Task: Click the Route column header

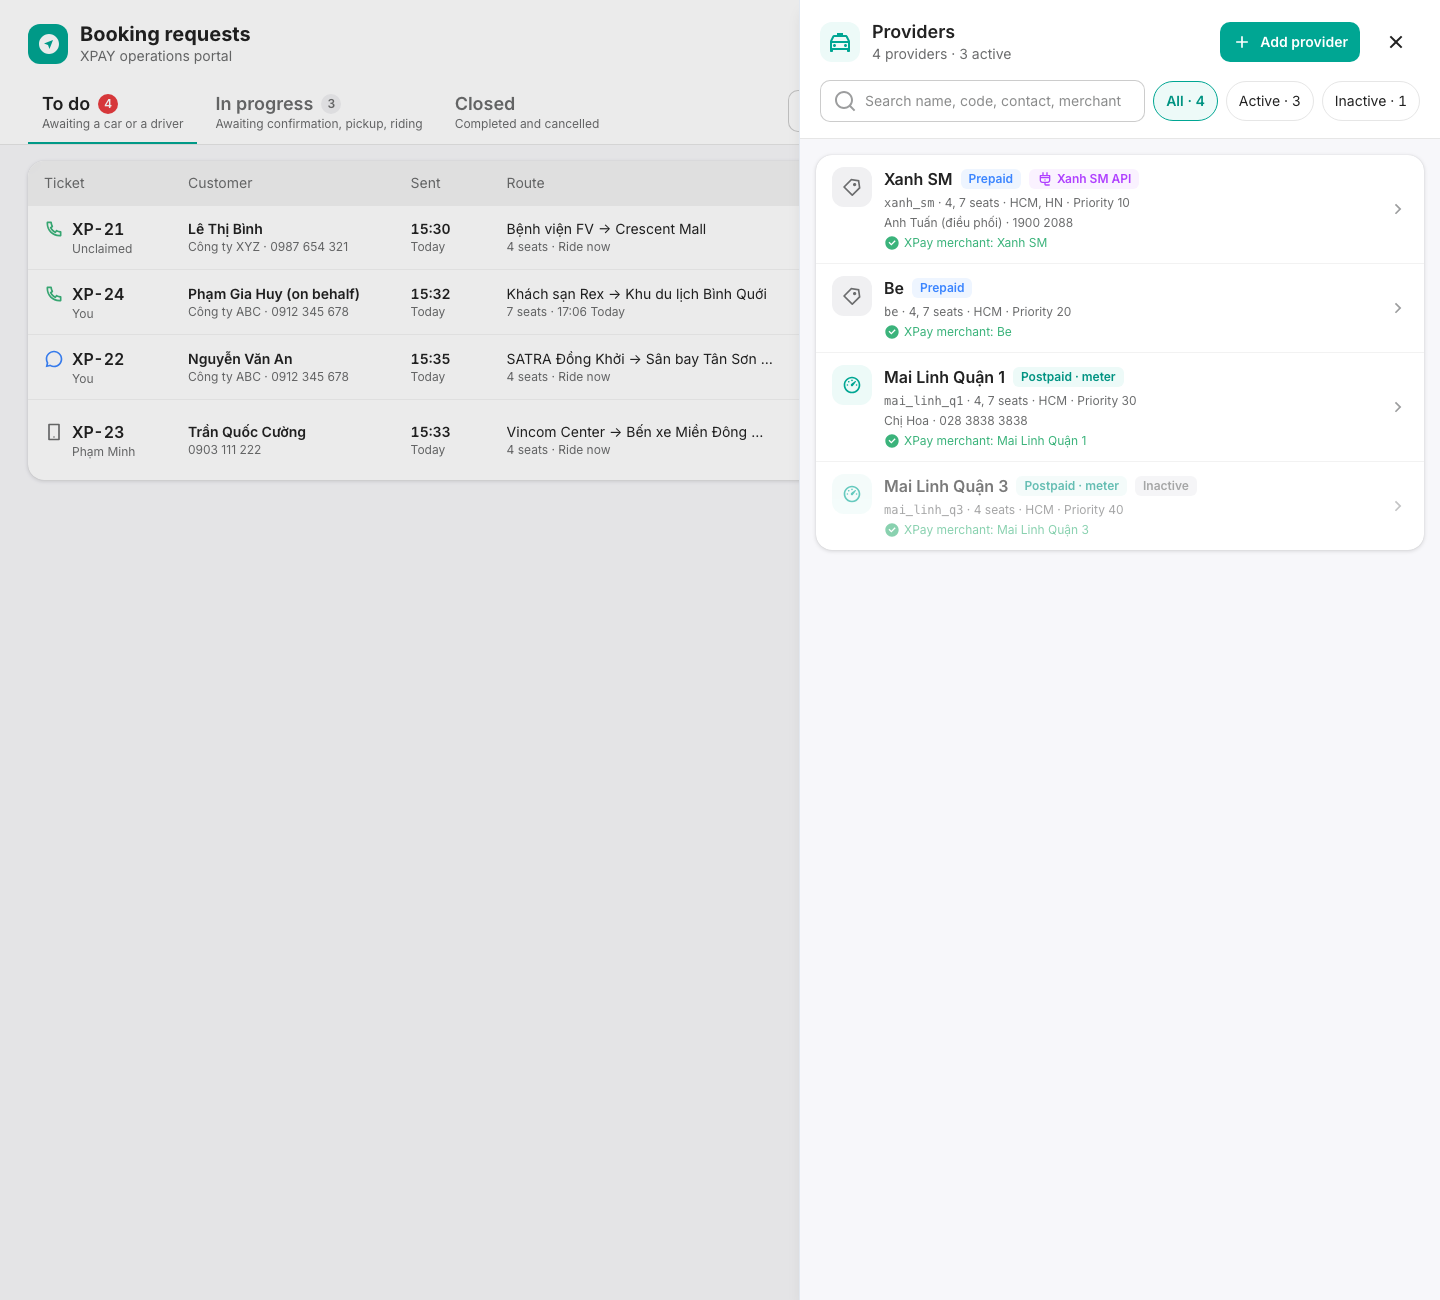Action: (525, 183)
